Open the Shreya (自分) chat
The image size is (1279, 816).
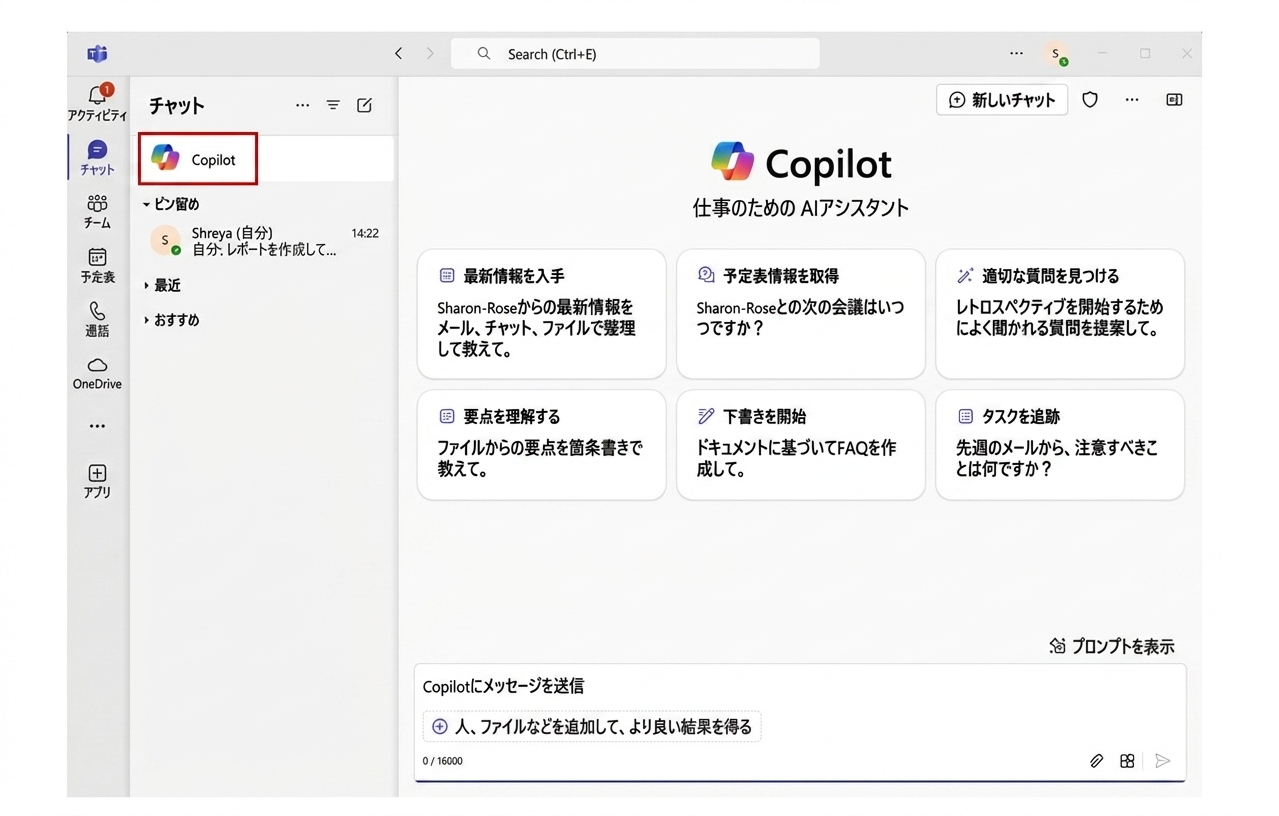point(265,241)
